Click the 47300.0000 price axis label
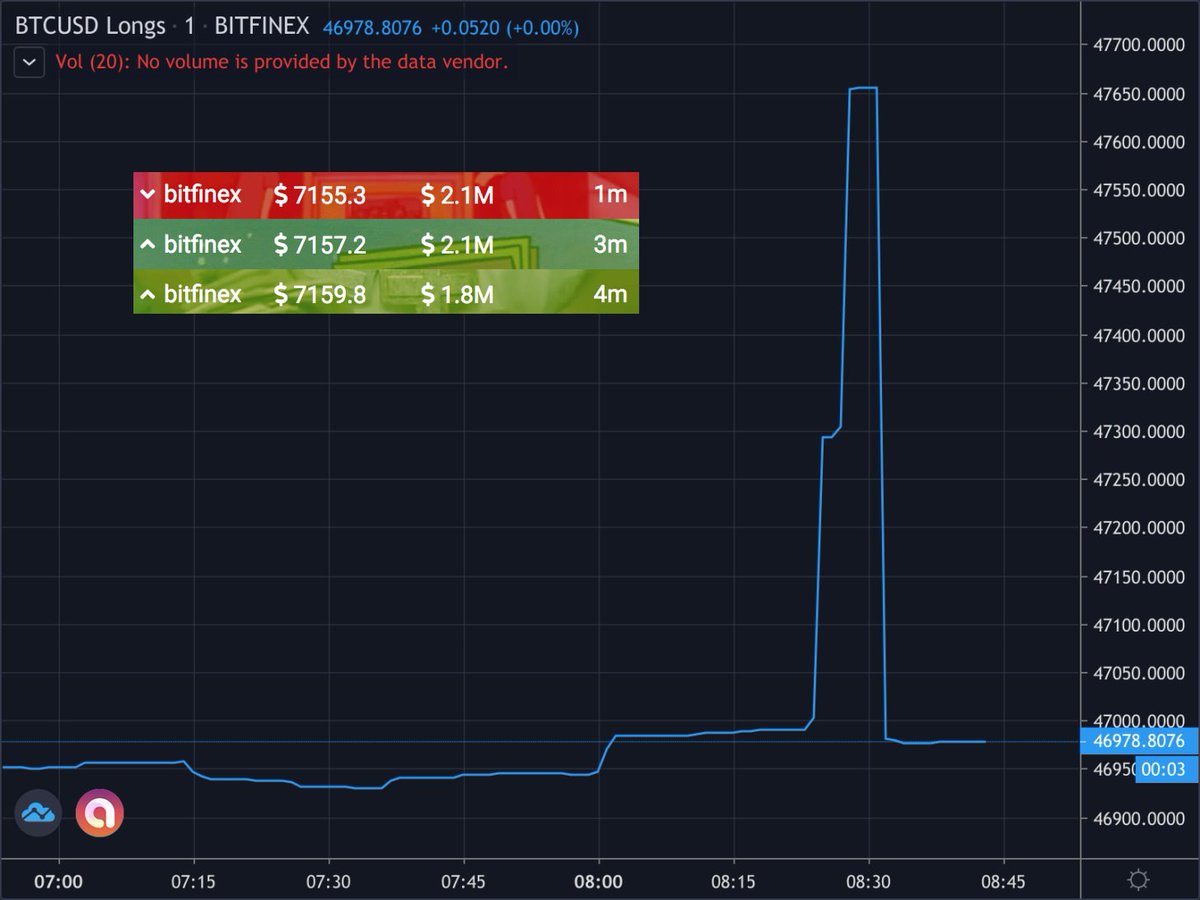The width and height of the screenshot is (1200, 900). pos(1141,432)
